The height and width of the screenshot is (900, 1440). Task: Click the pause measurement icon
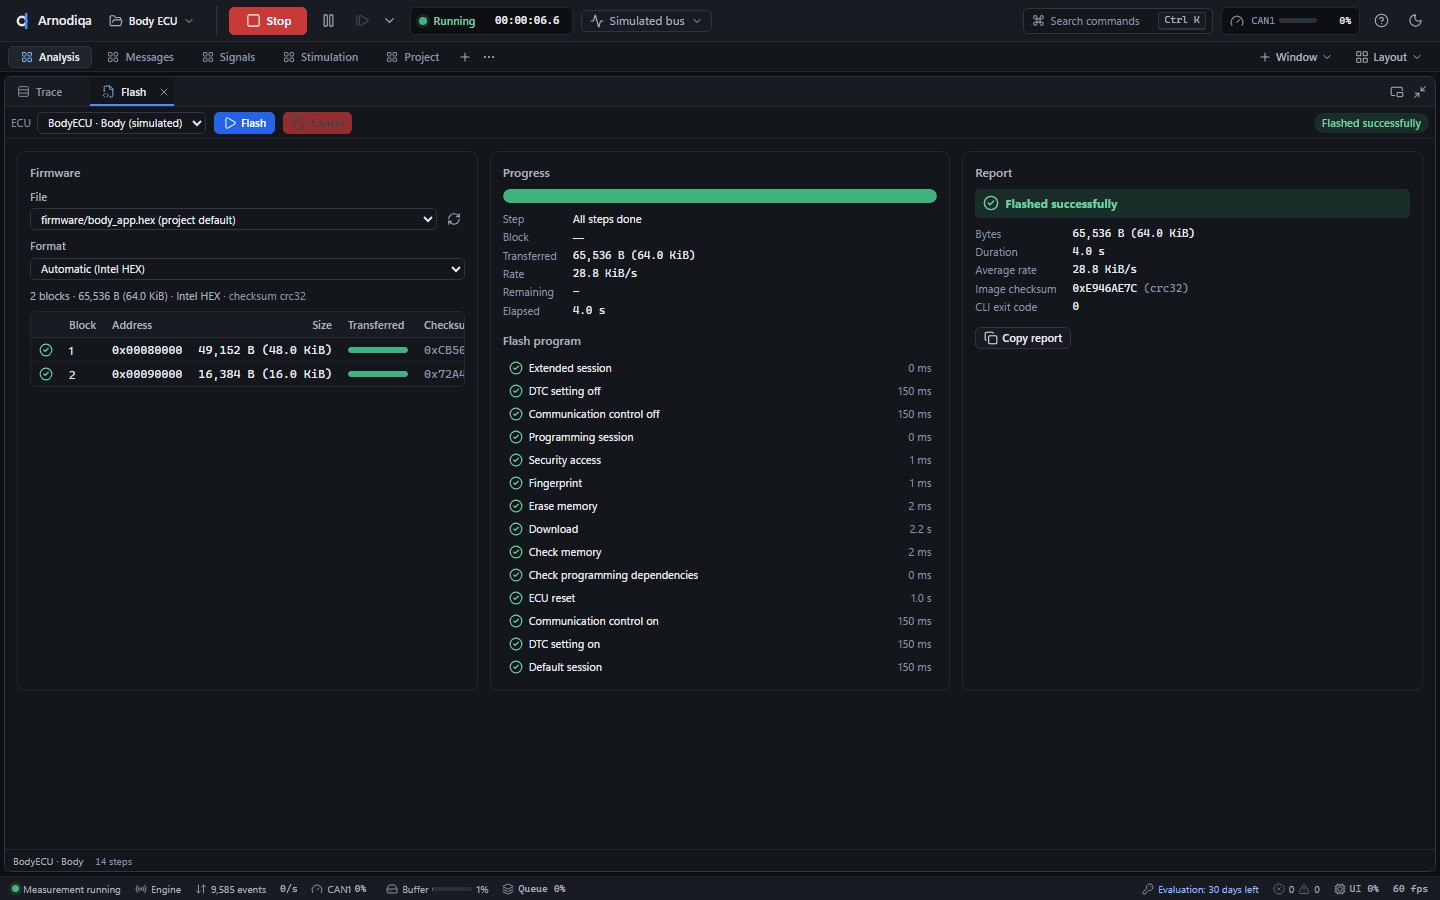(328, 21)
